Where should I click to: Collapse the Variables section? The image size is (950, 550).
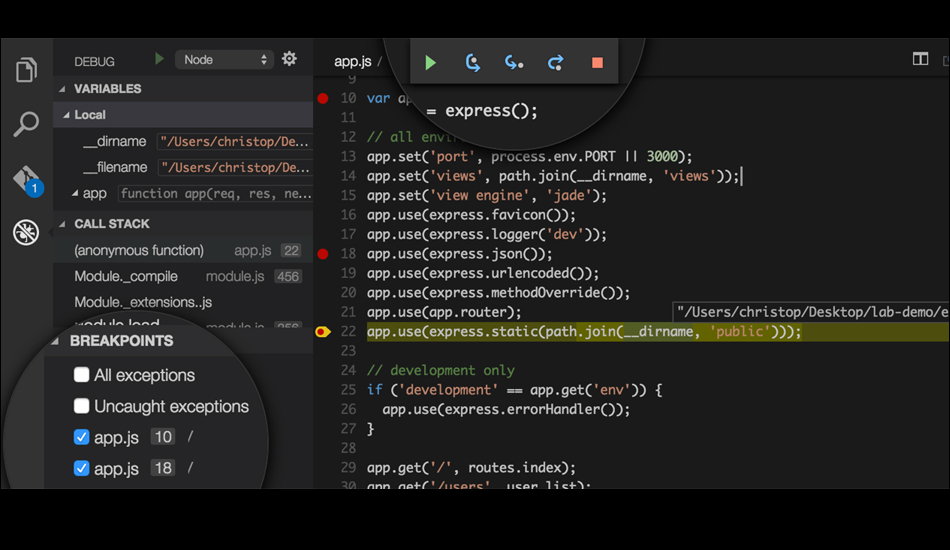click(x=62, y=89)
